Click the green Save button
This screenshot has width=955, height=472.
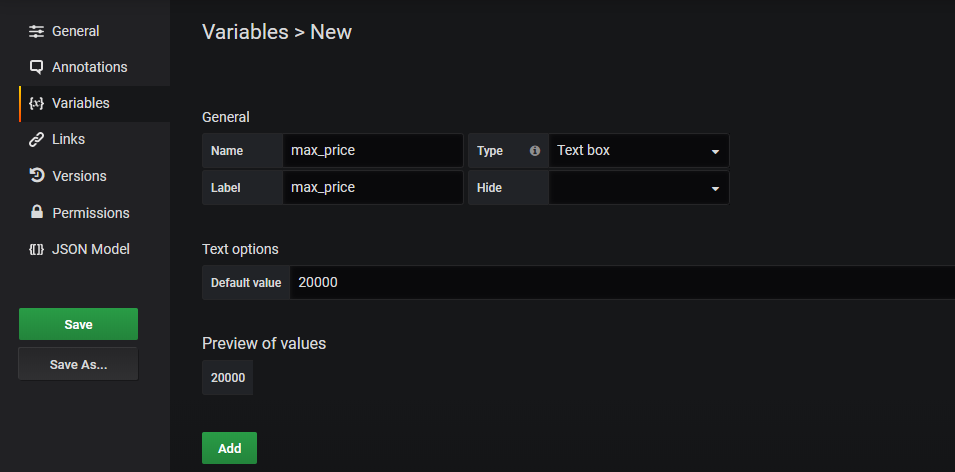point(79,324)
